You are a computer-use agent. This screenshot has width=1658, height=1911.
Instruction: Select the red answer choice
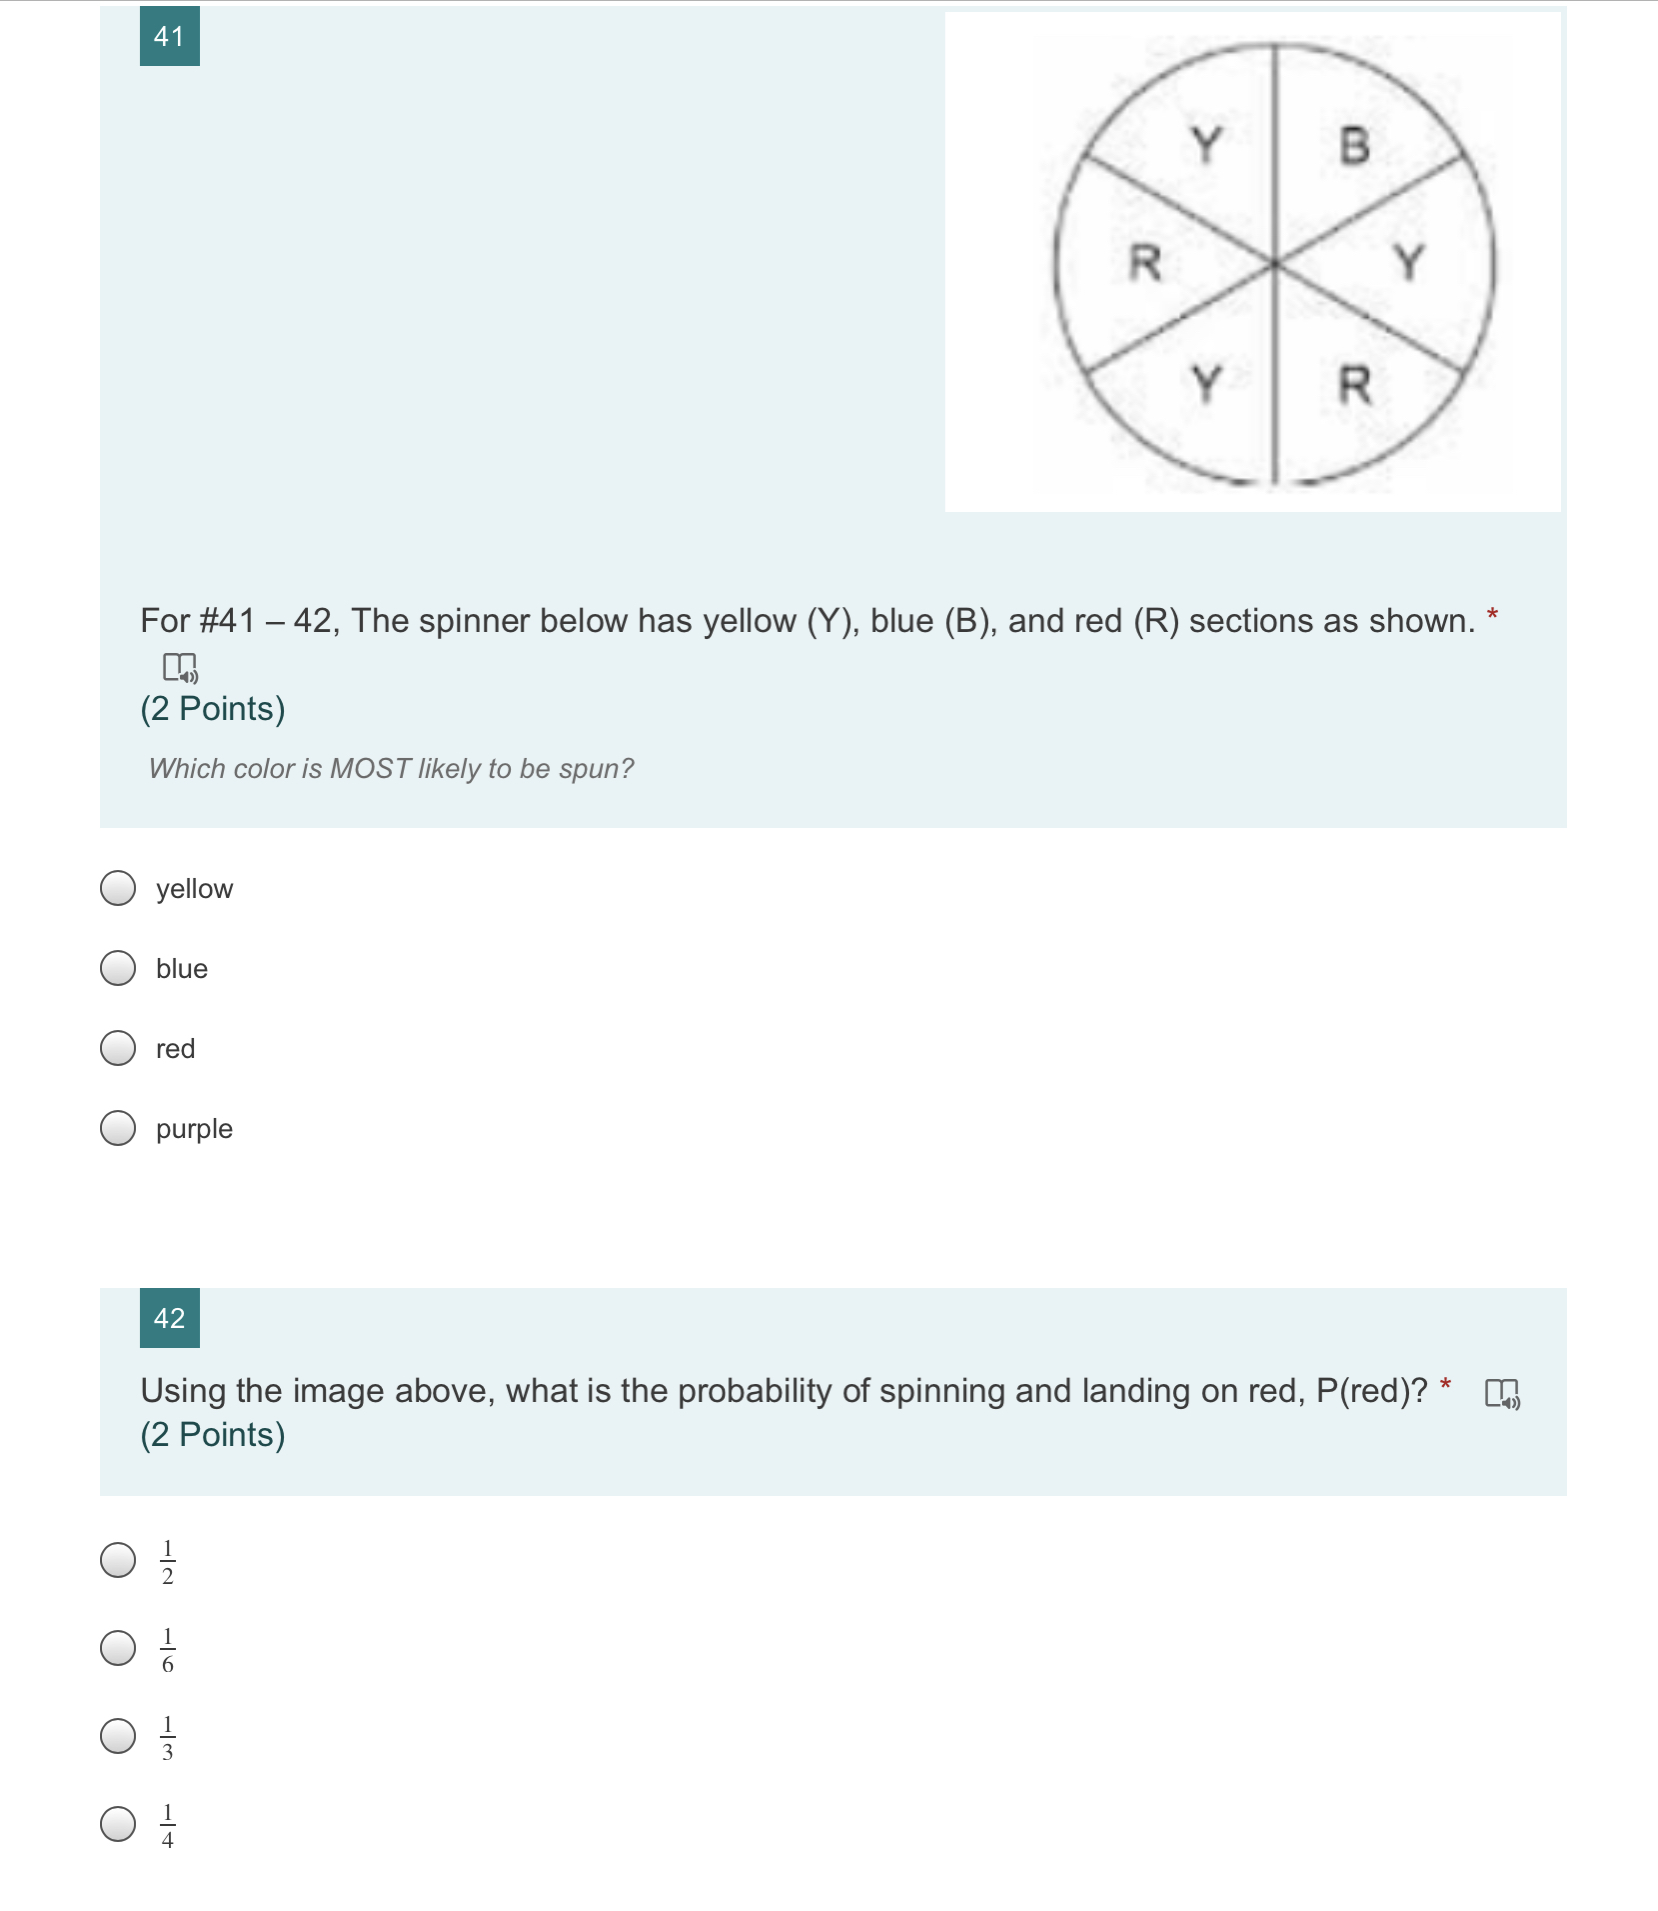117,1048
